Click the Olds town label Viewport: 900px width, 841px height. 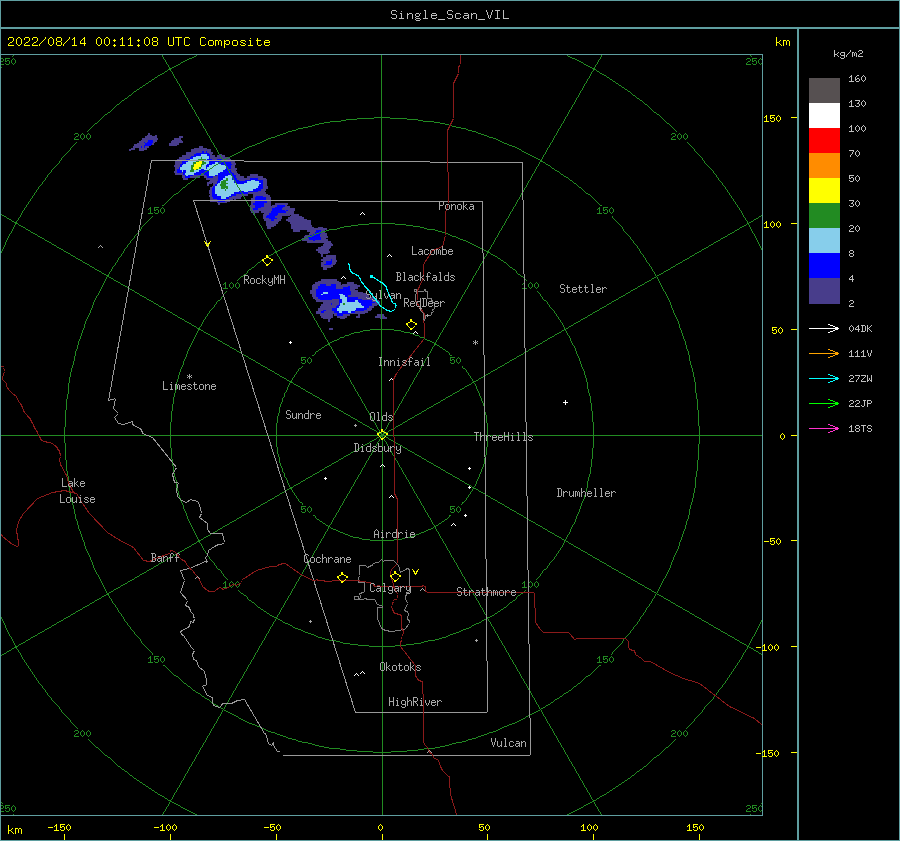[381, 417]
